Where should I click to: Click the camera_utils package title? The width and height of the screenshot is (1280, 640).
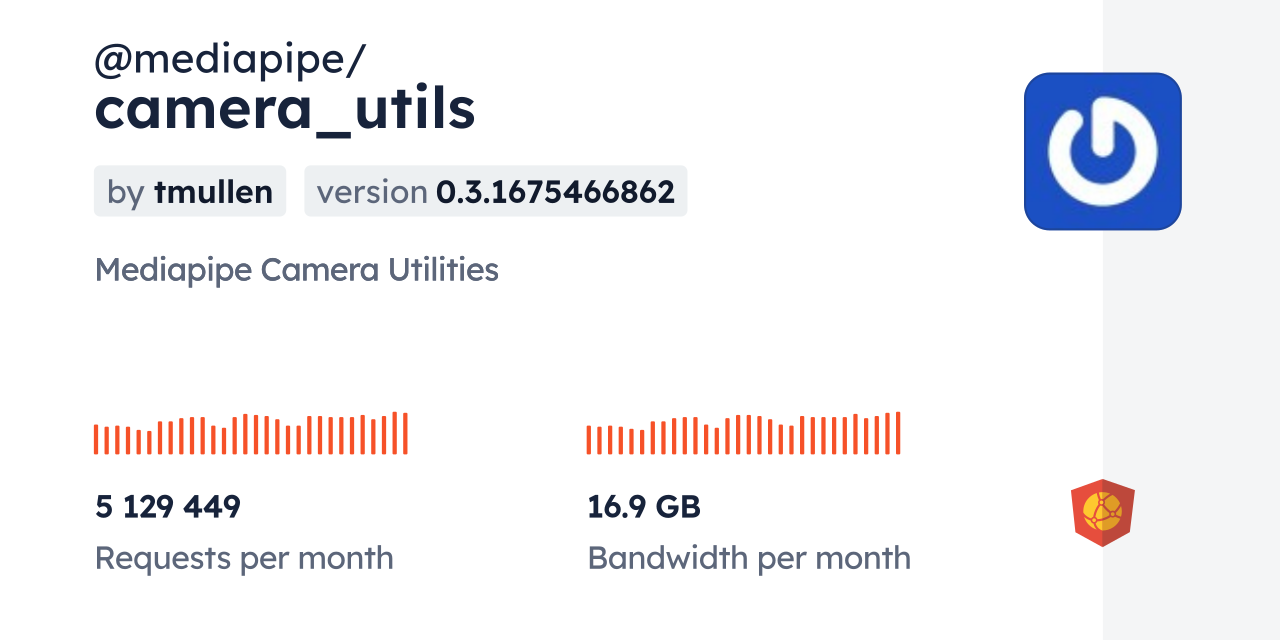(284, 110)
